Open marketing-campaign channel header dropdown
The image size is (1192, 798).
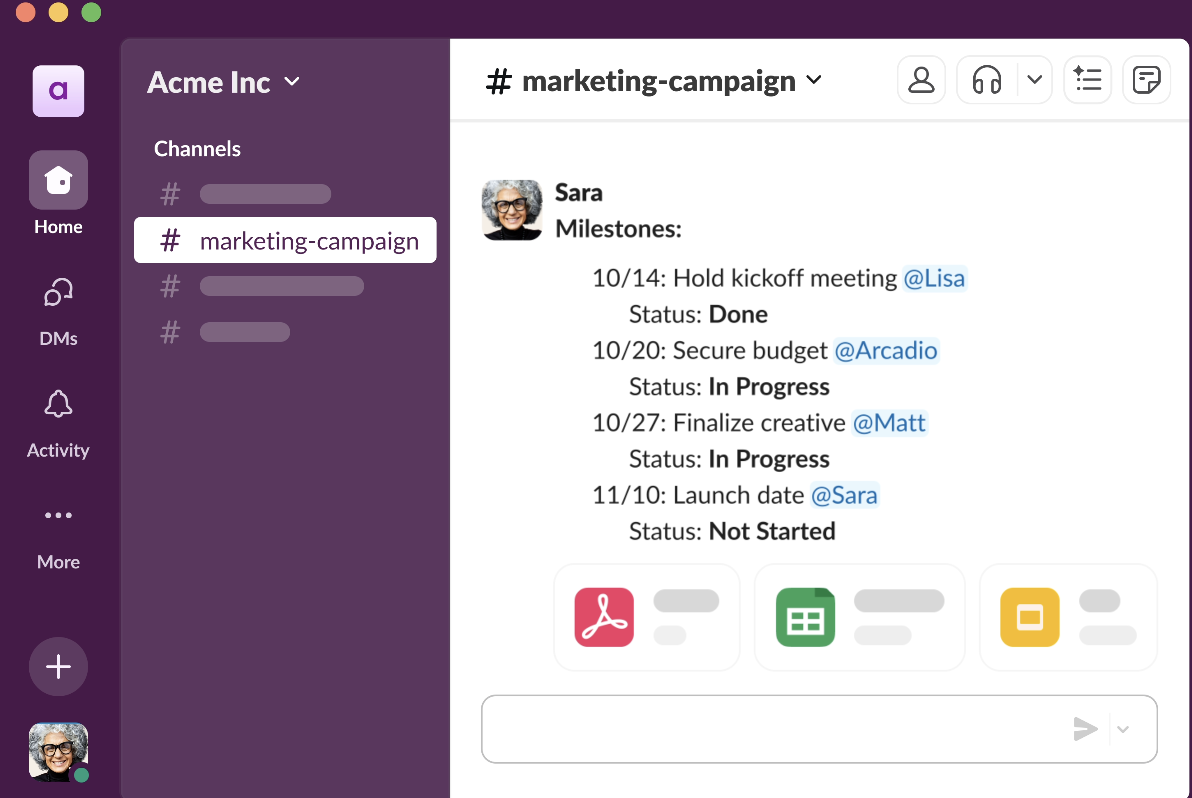coord(814,80)
